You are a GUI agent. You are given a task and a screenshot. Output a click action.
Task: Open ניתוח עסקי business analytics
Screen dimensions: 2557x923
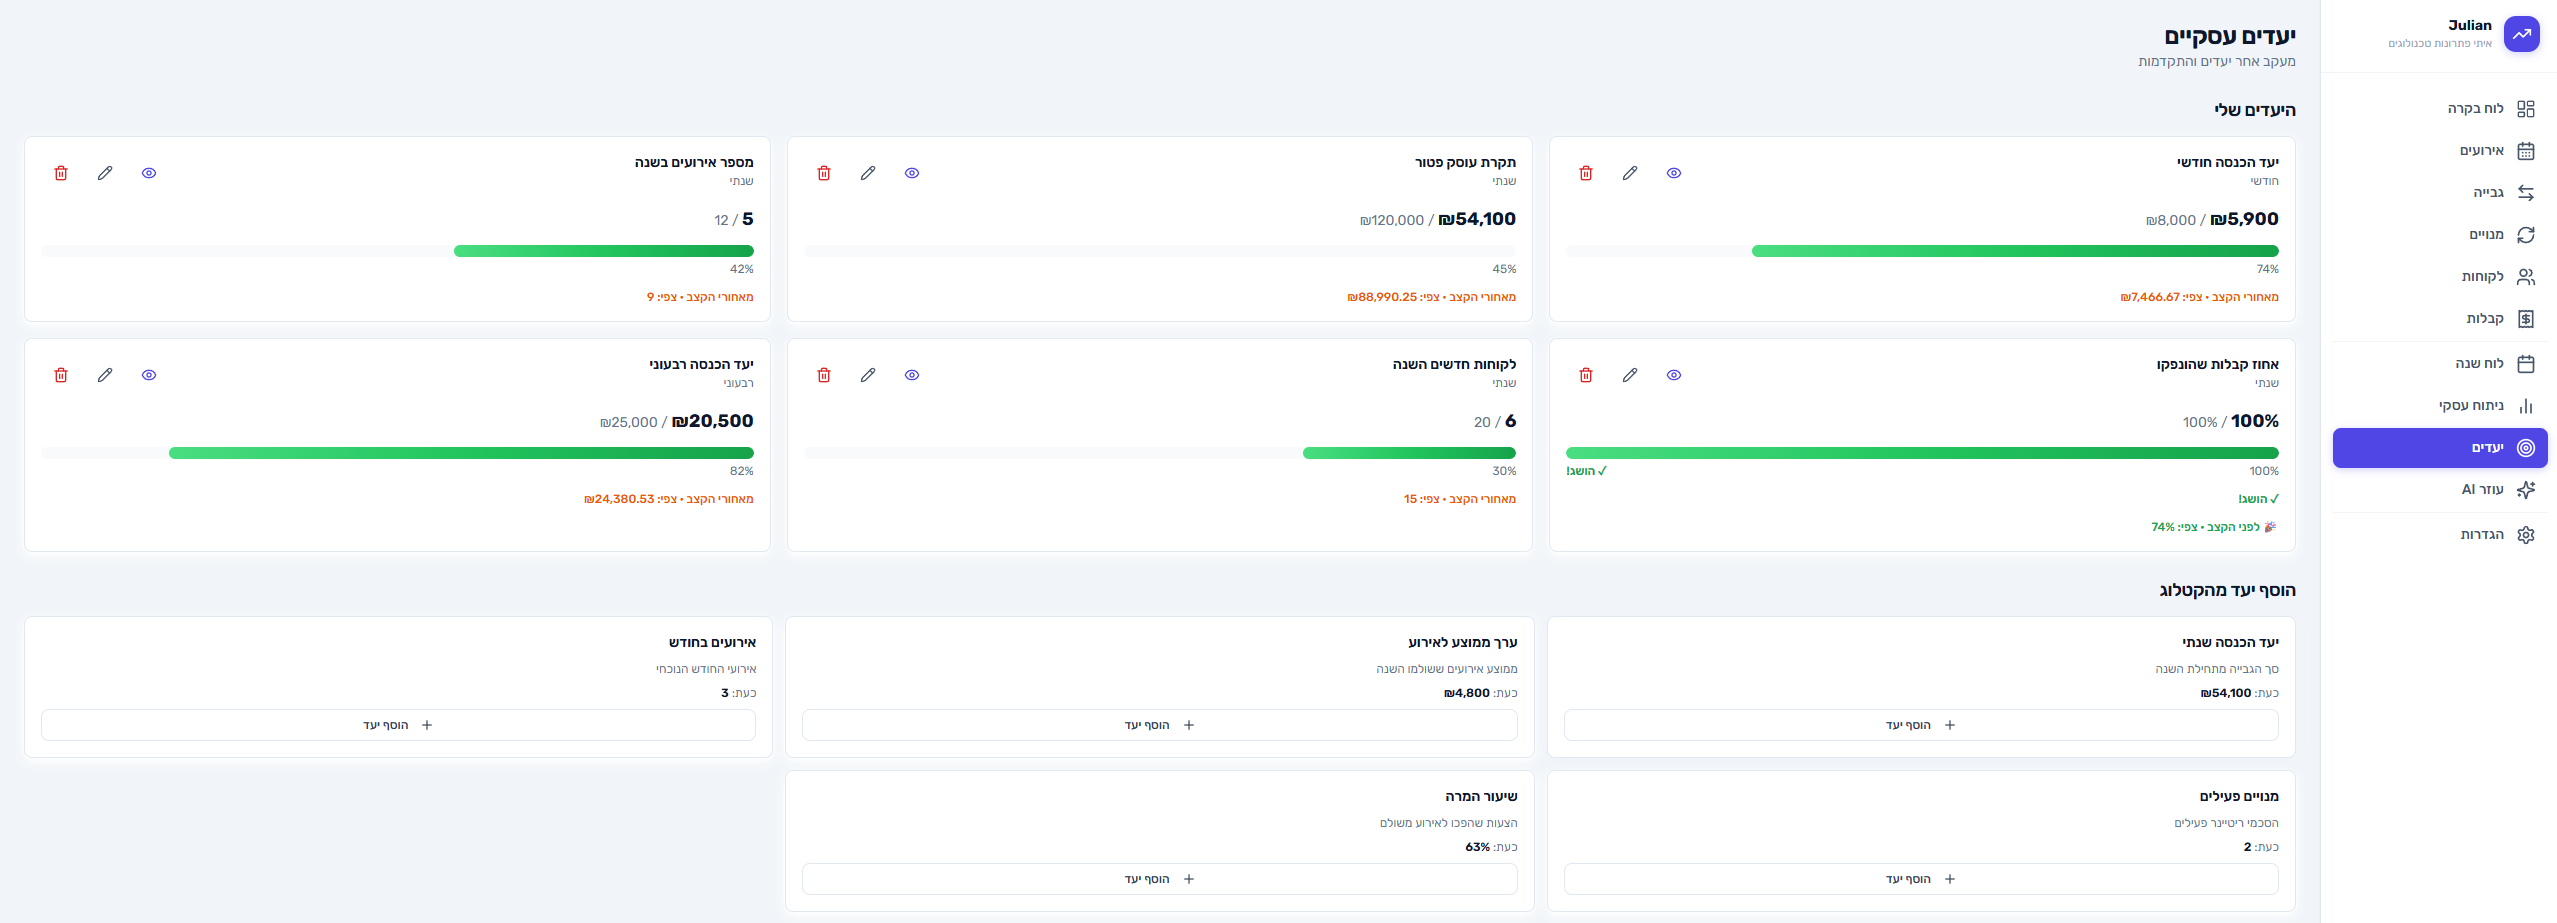2440,406
